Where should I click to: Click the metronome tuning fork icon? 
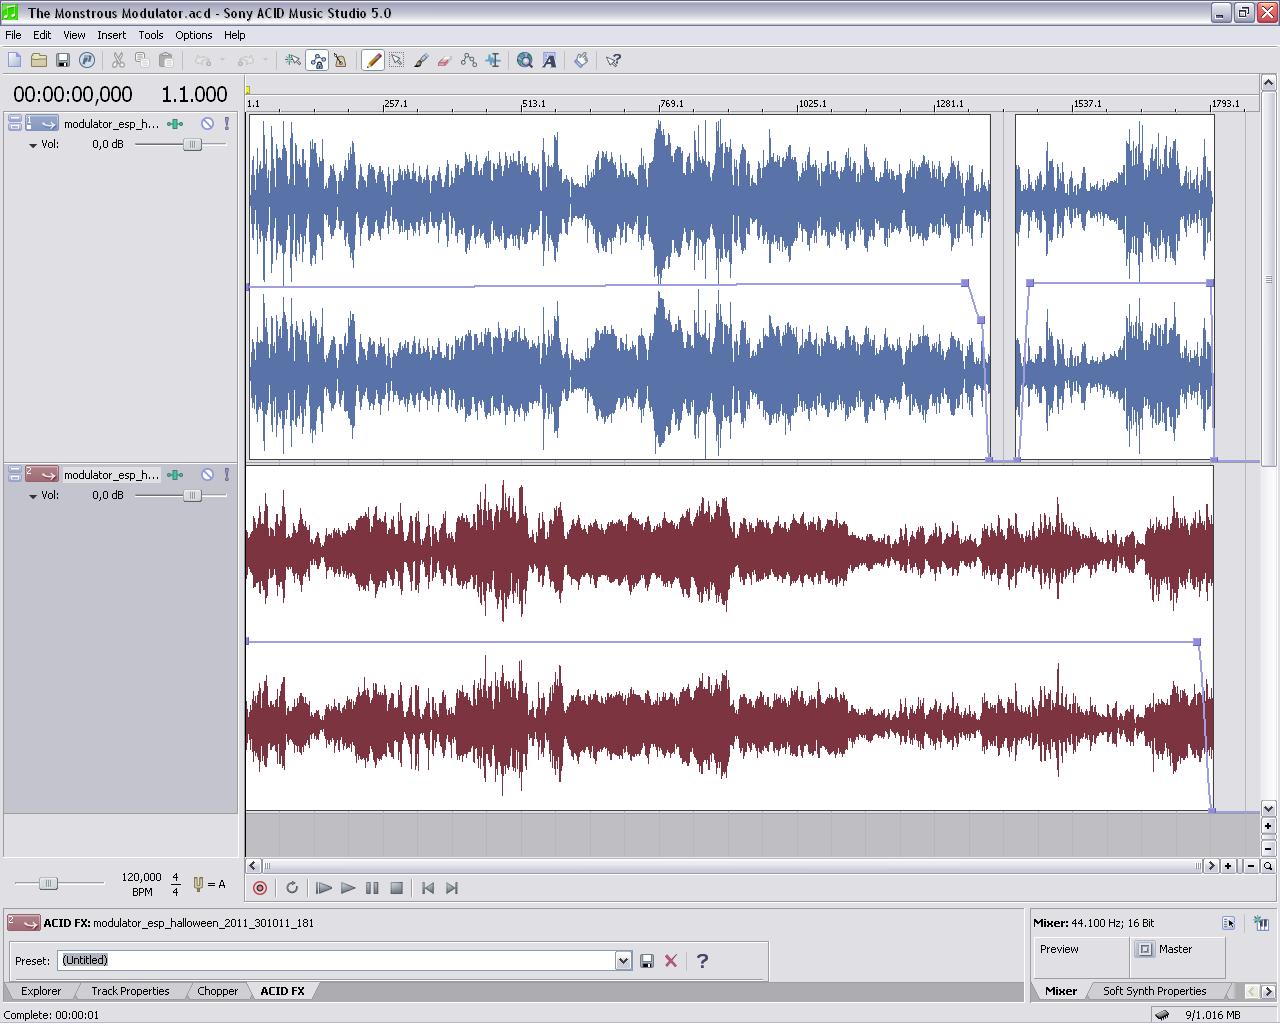click(198, 884)
